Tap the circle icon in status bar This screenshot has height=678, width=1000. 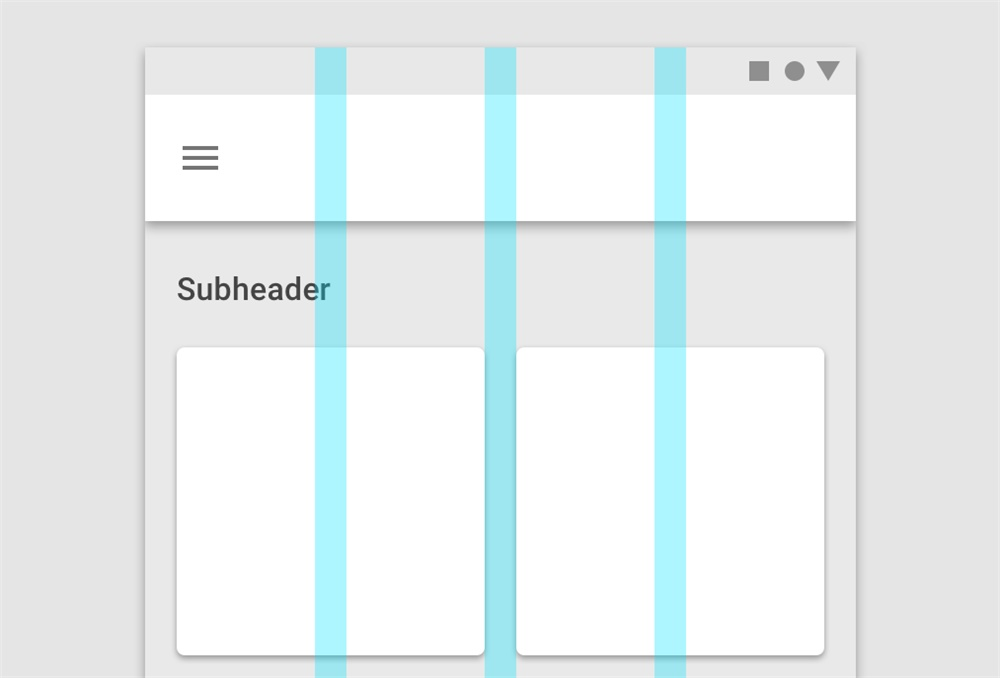click(x=794, y=71)
